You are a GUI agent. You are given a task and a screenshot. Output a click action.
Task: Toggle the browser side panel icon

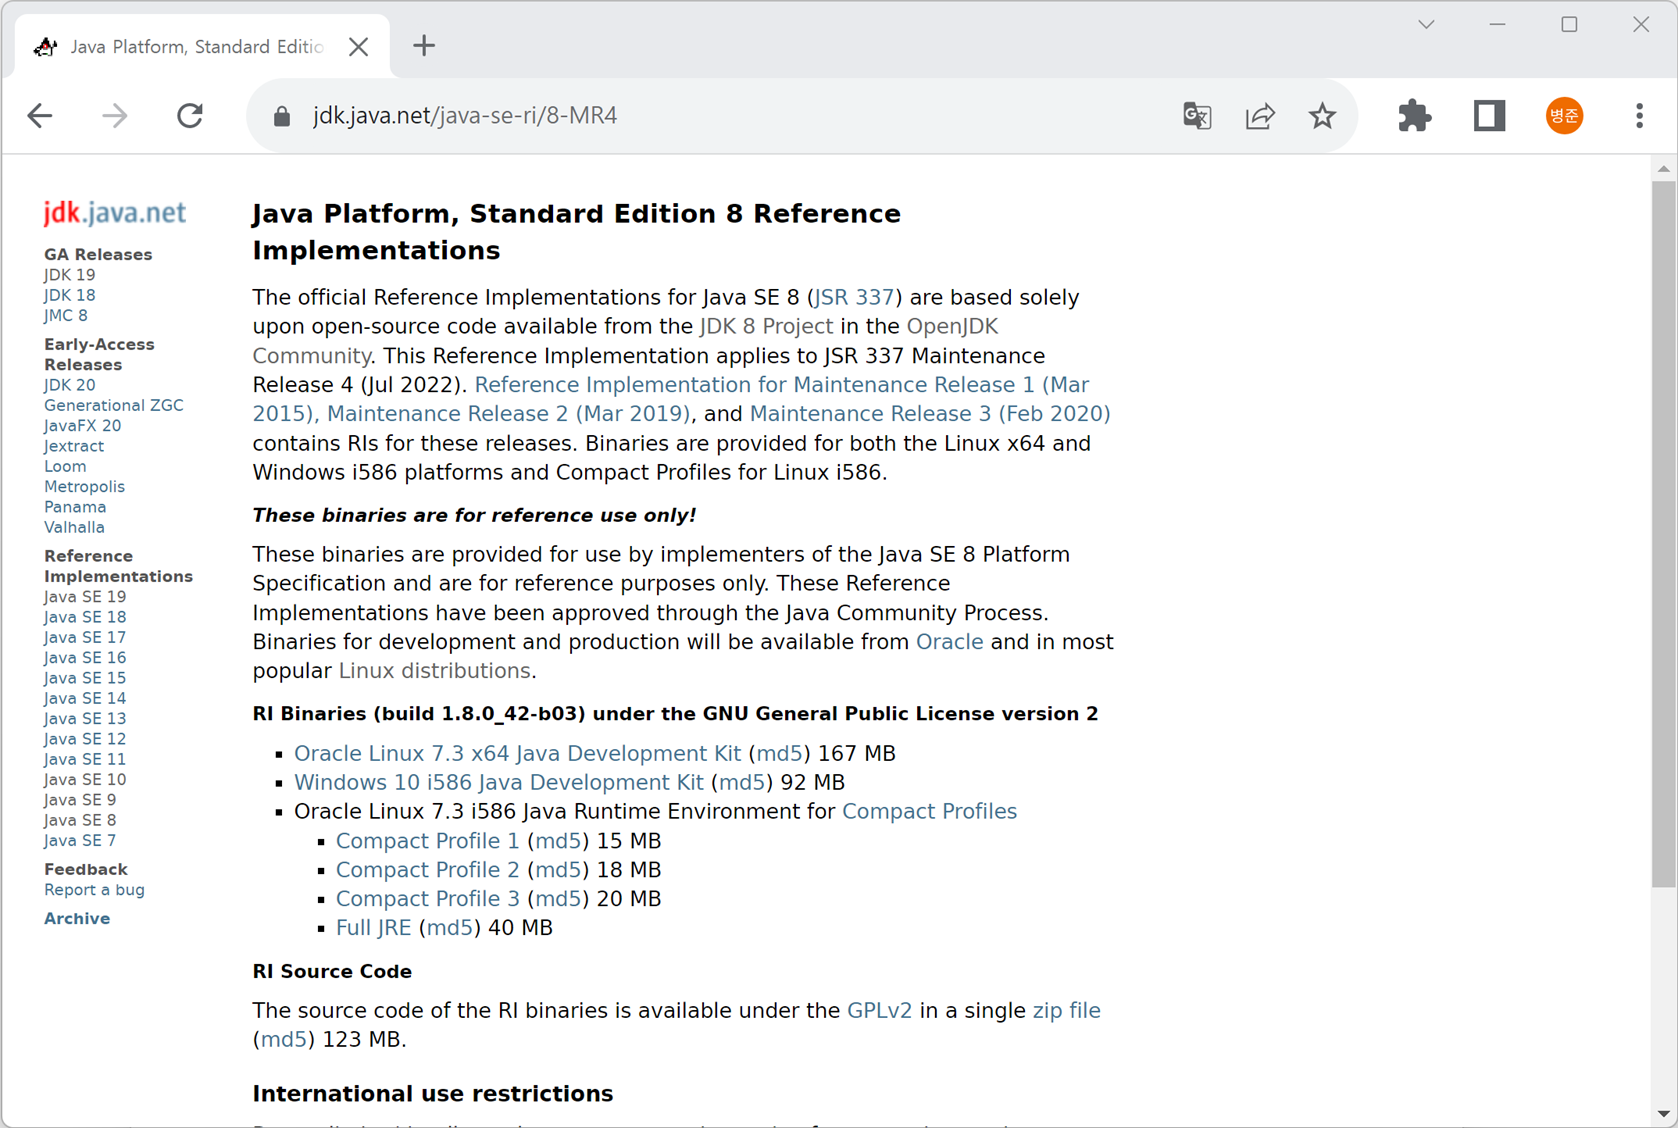[1489, 116]
